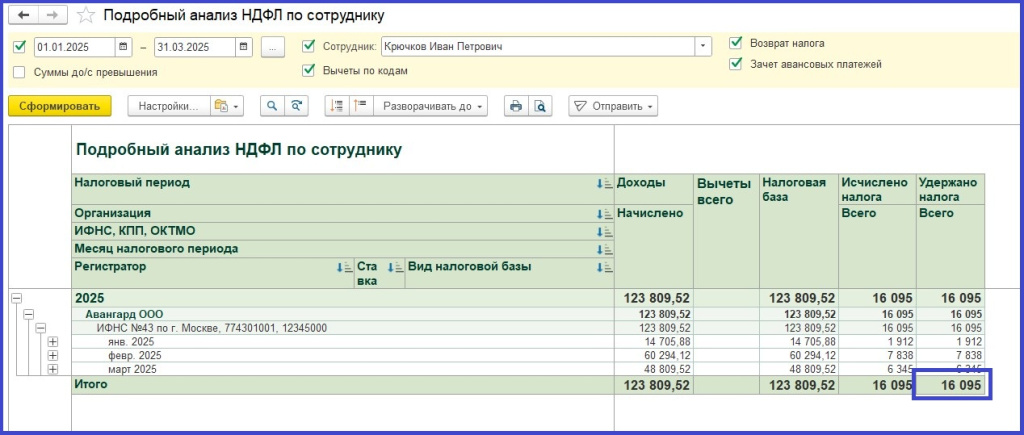Add report to favorites with star icon
This screenshot has height=435, width=1024.
87,16
